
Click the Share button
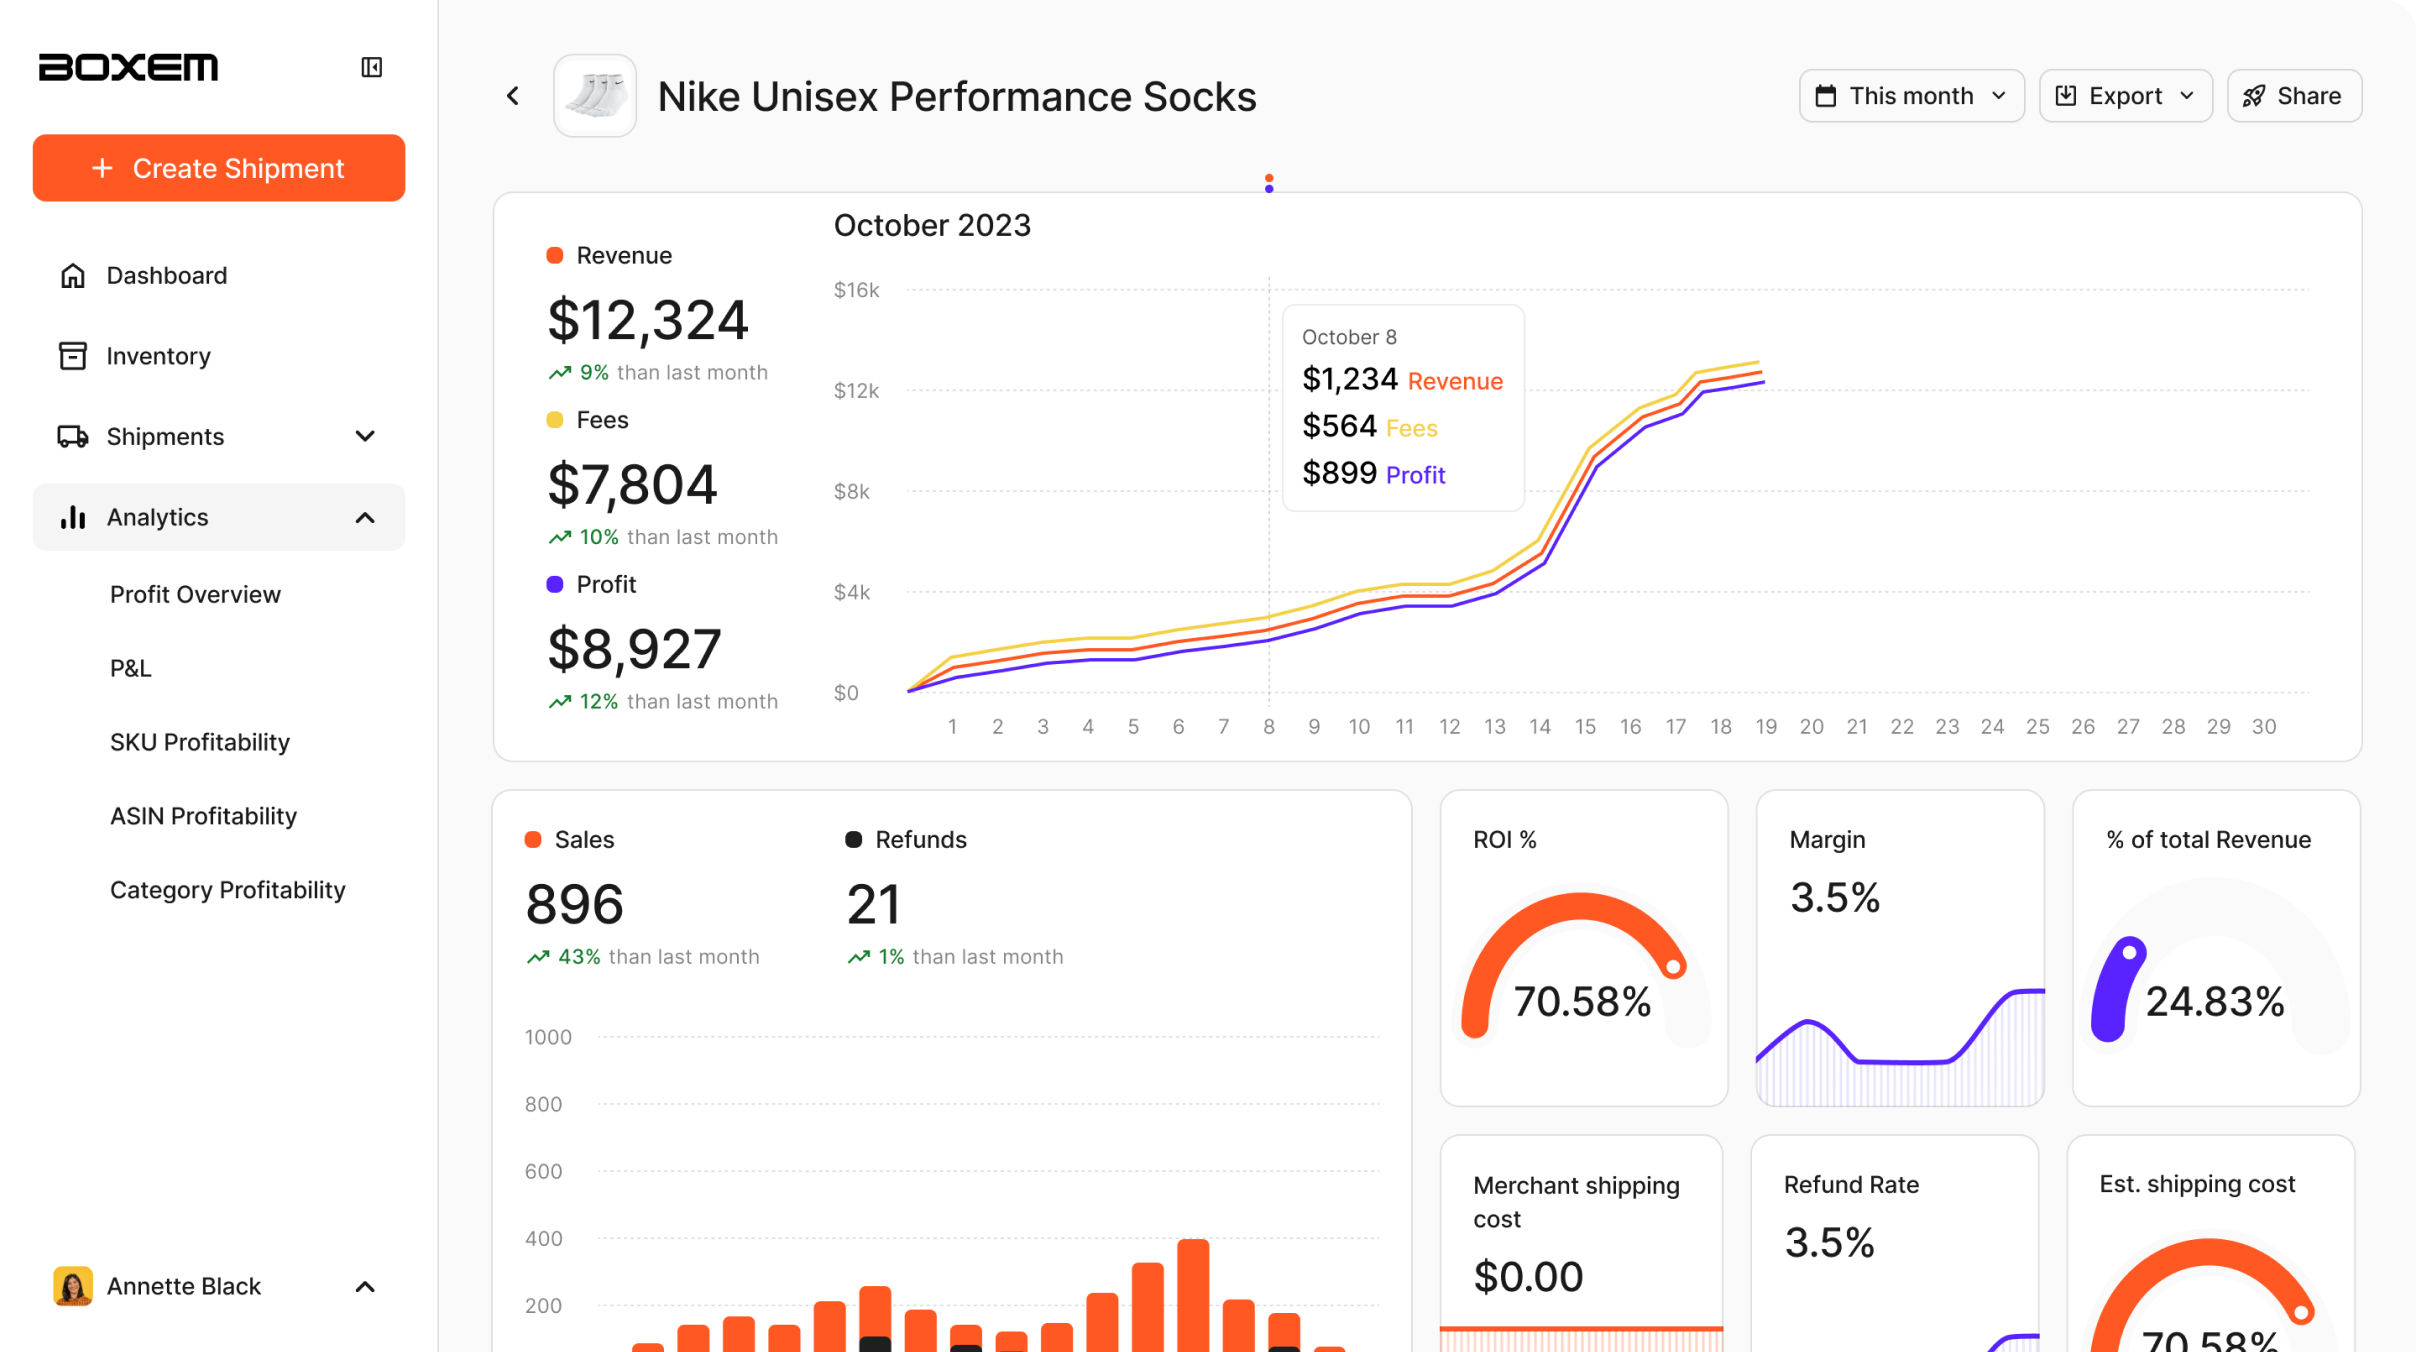pyautogui.click(x=2294, y=96)
